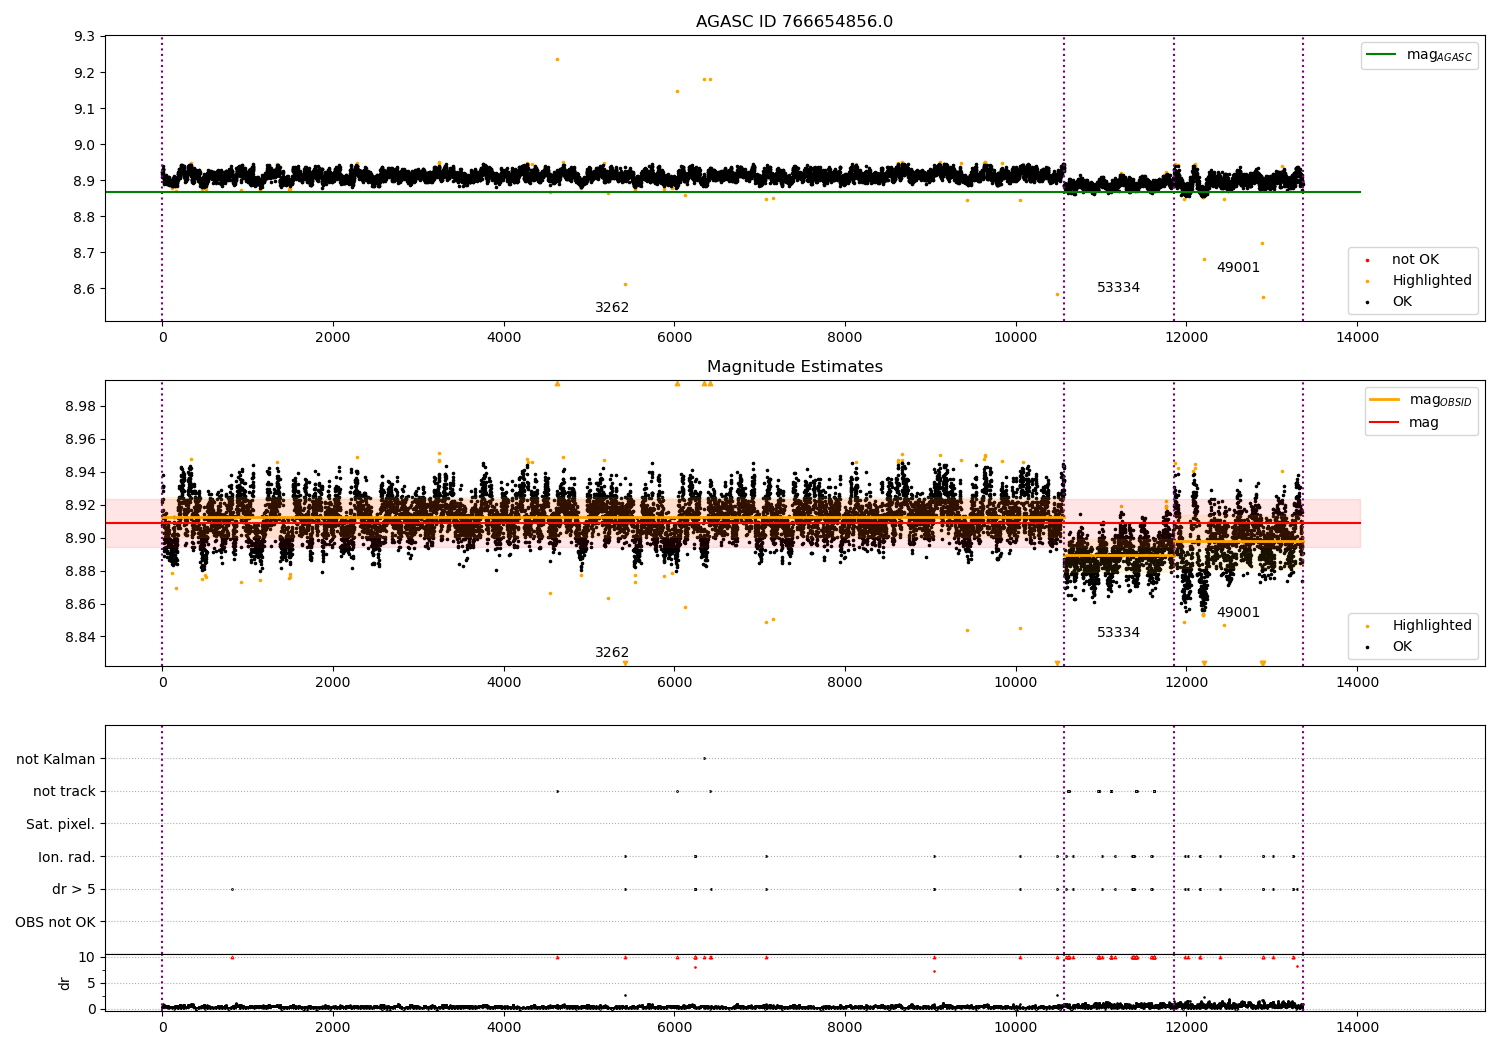Click the 14000 x-axis tick under the top plot
1500x1050 pixels.
1357,338
